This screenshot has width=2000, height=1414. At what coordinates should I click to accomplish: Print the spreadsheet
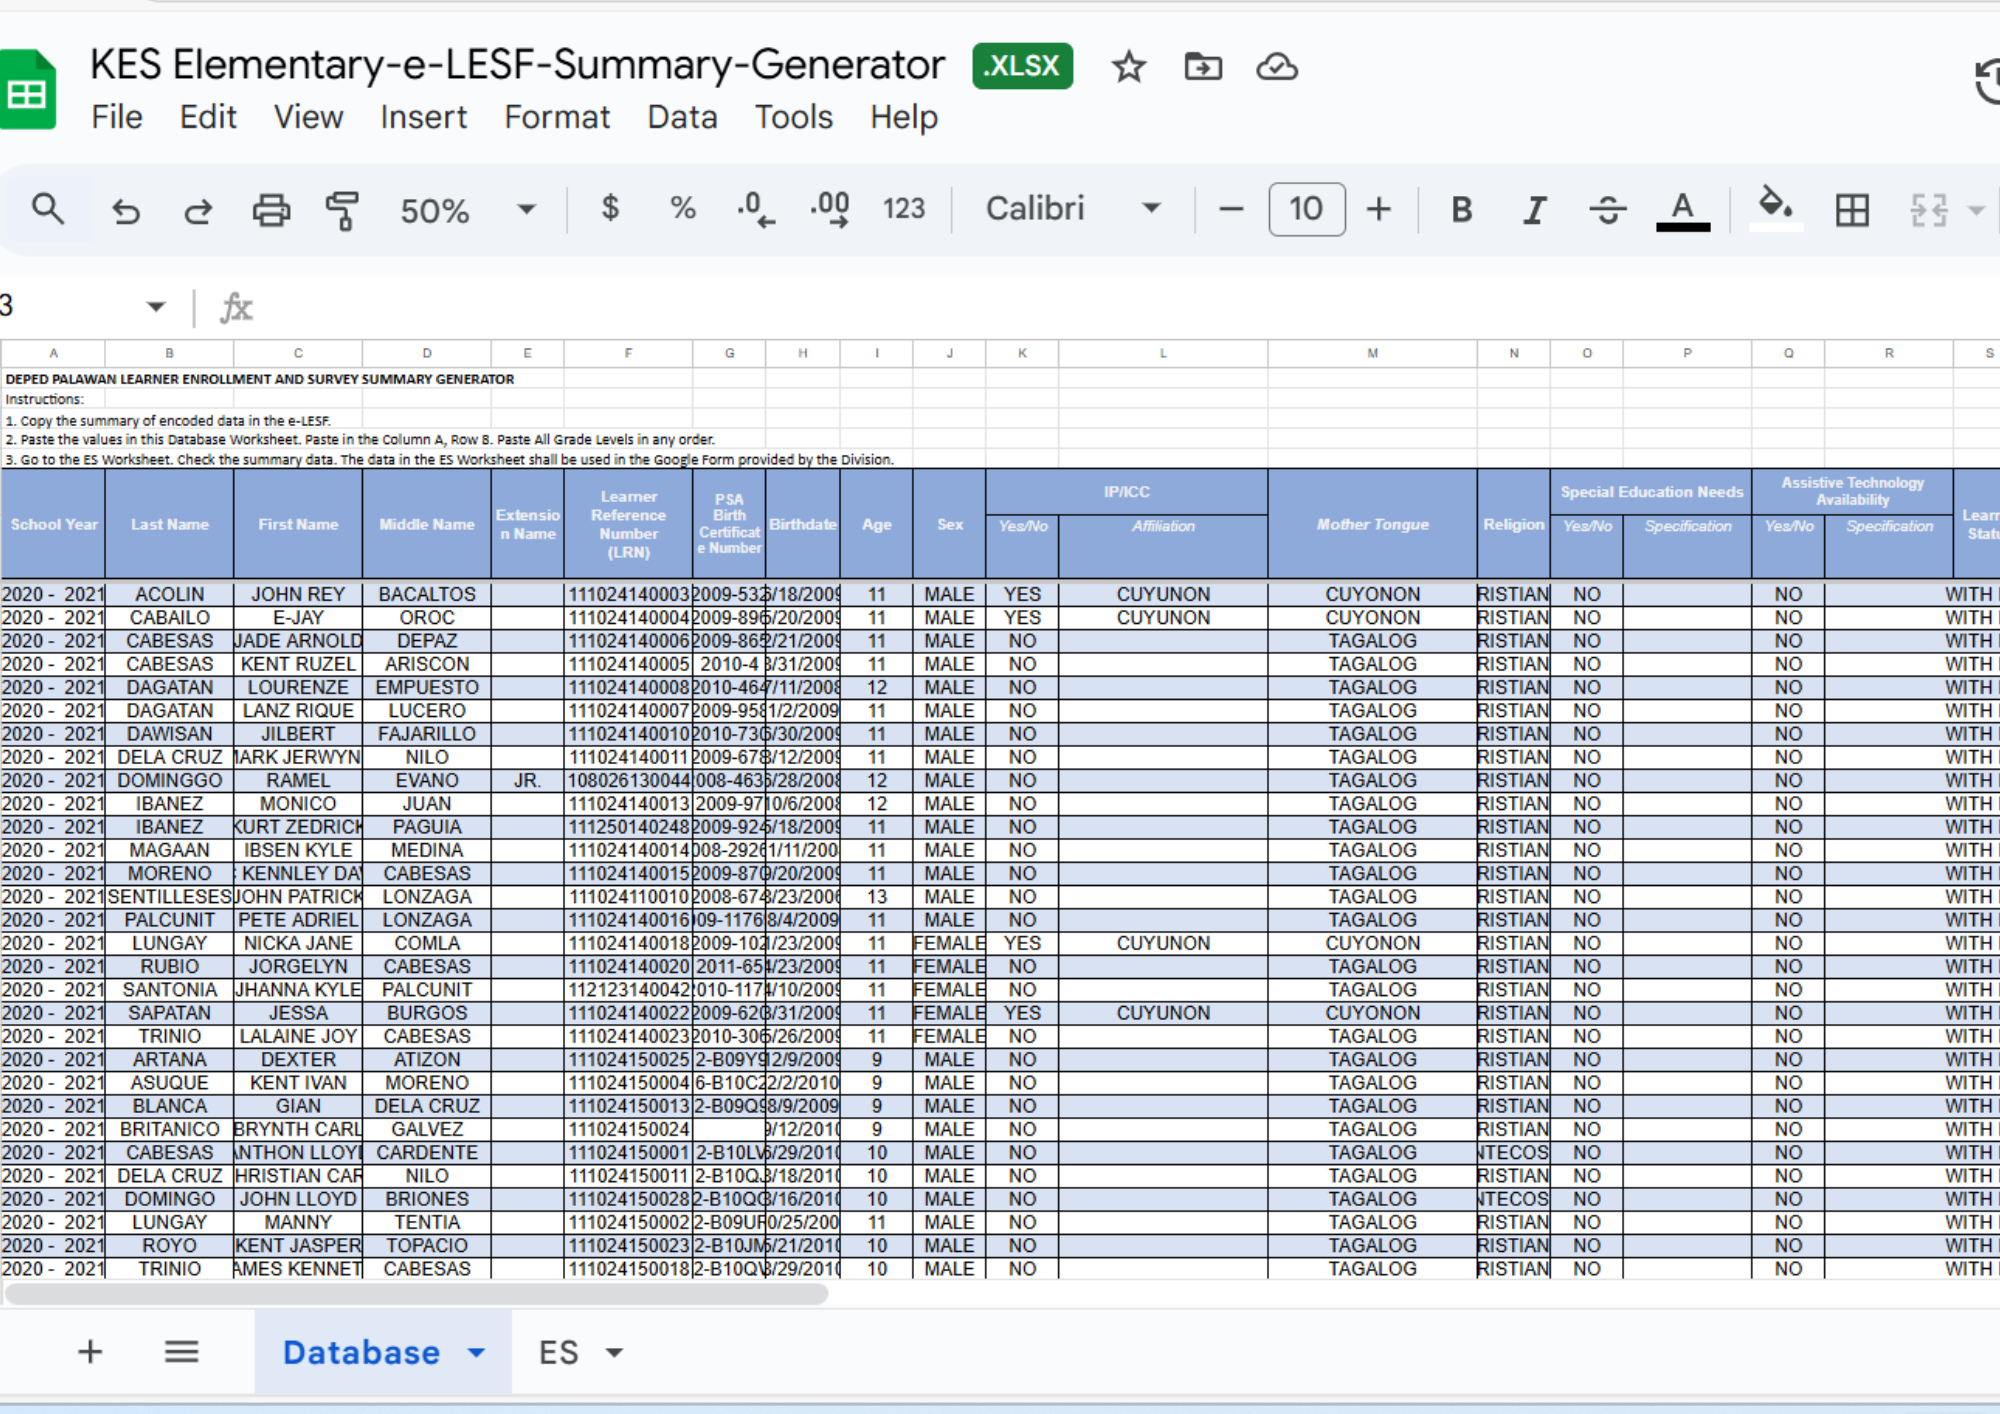tap(271, 210)
